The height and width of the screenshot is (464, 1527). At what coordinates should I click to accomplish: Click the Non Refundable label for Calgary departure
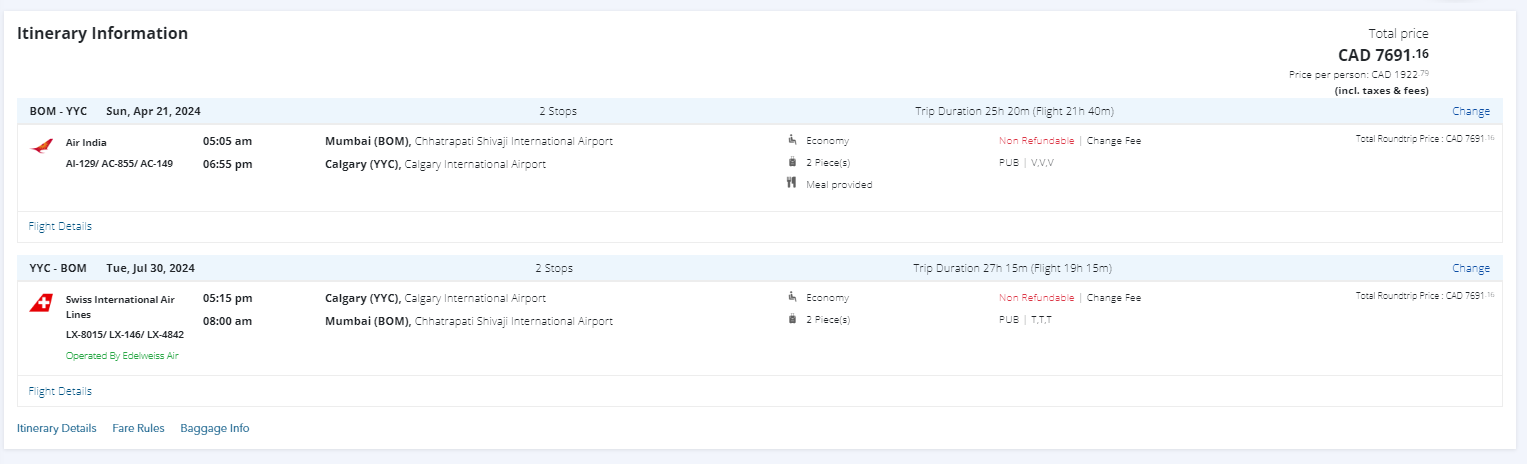(x=1036, y=298)
